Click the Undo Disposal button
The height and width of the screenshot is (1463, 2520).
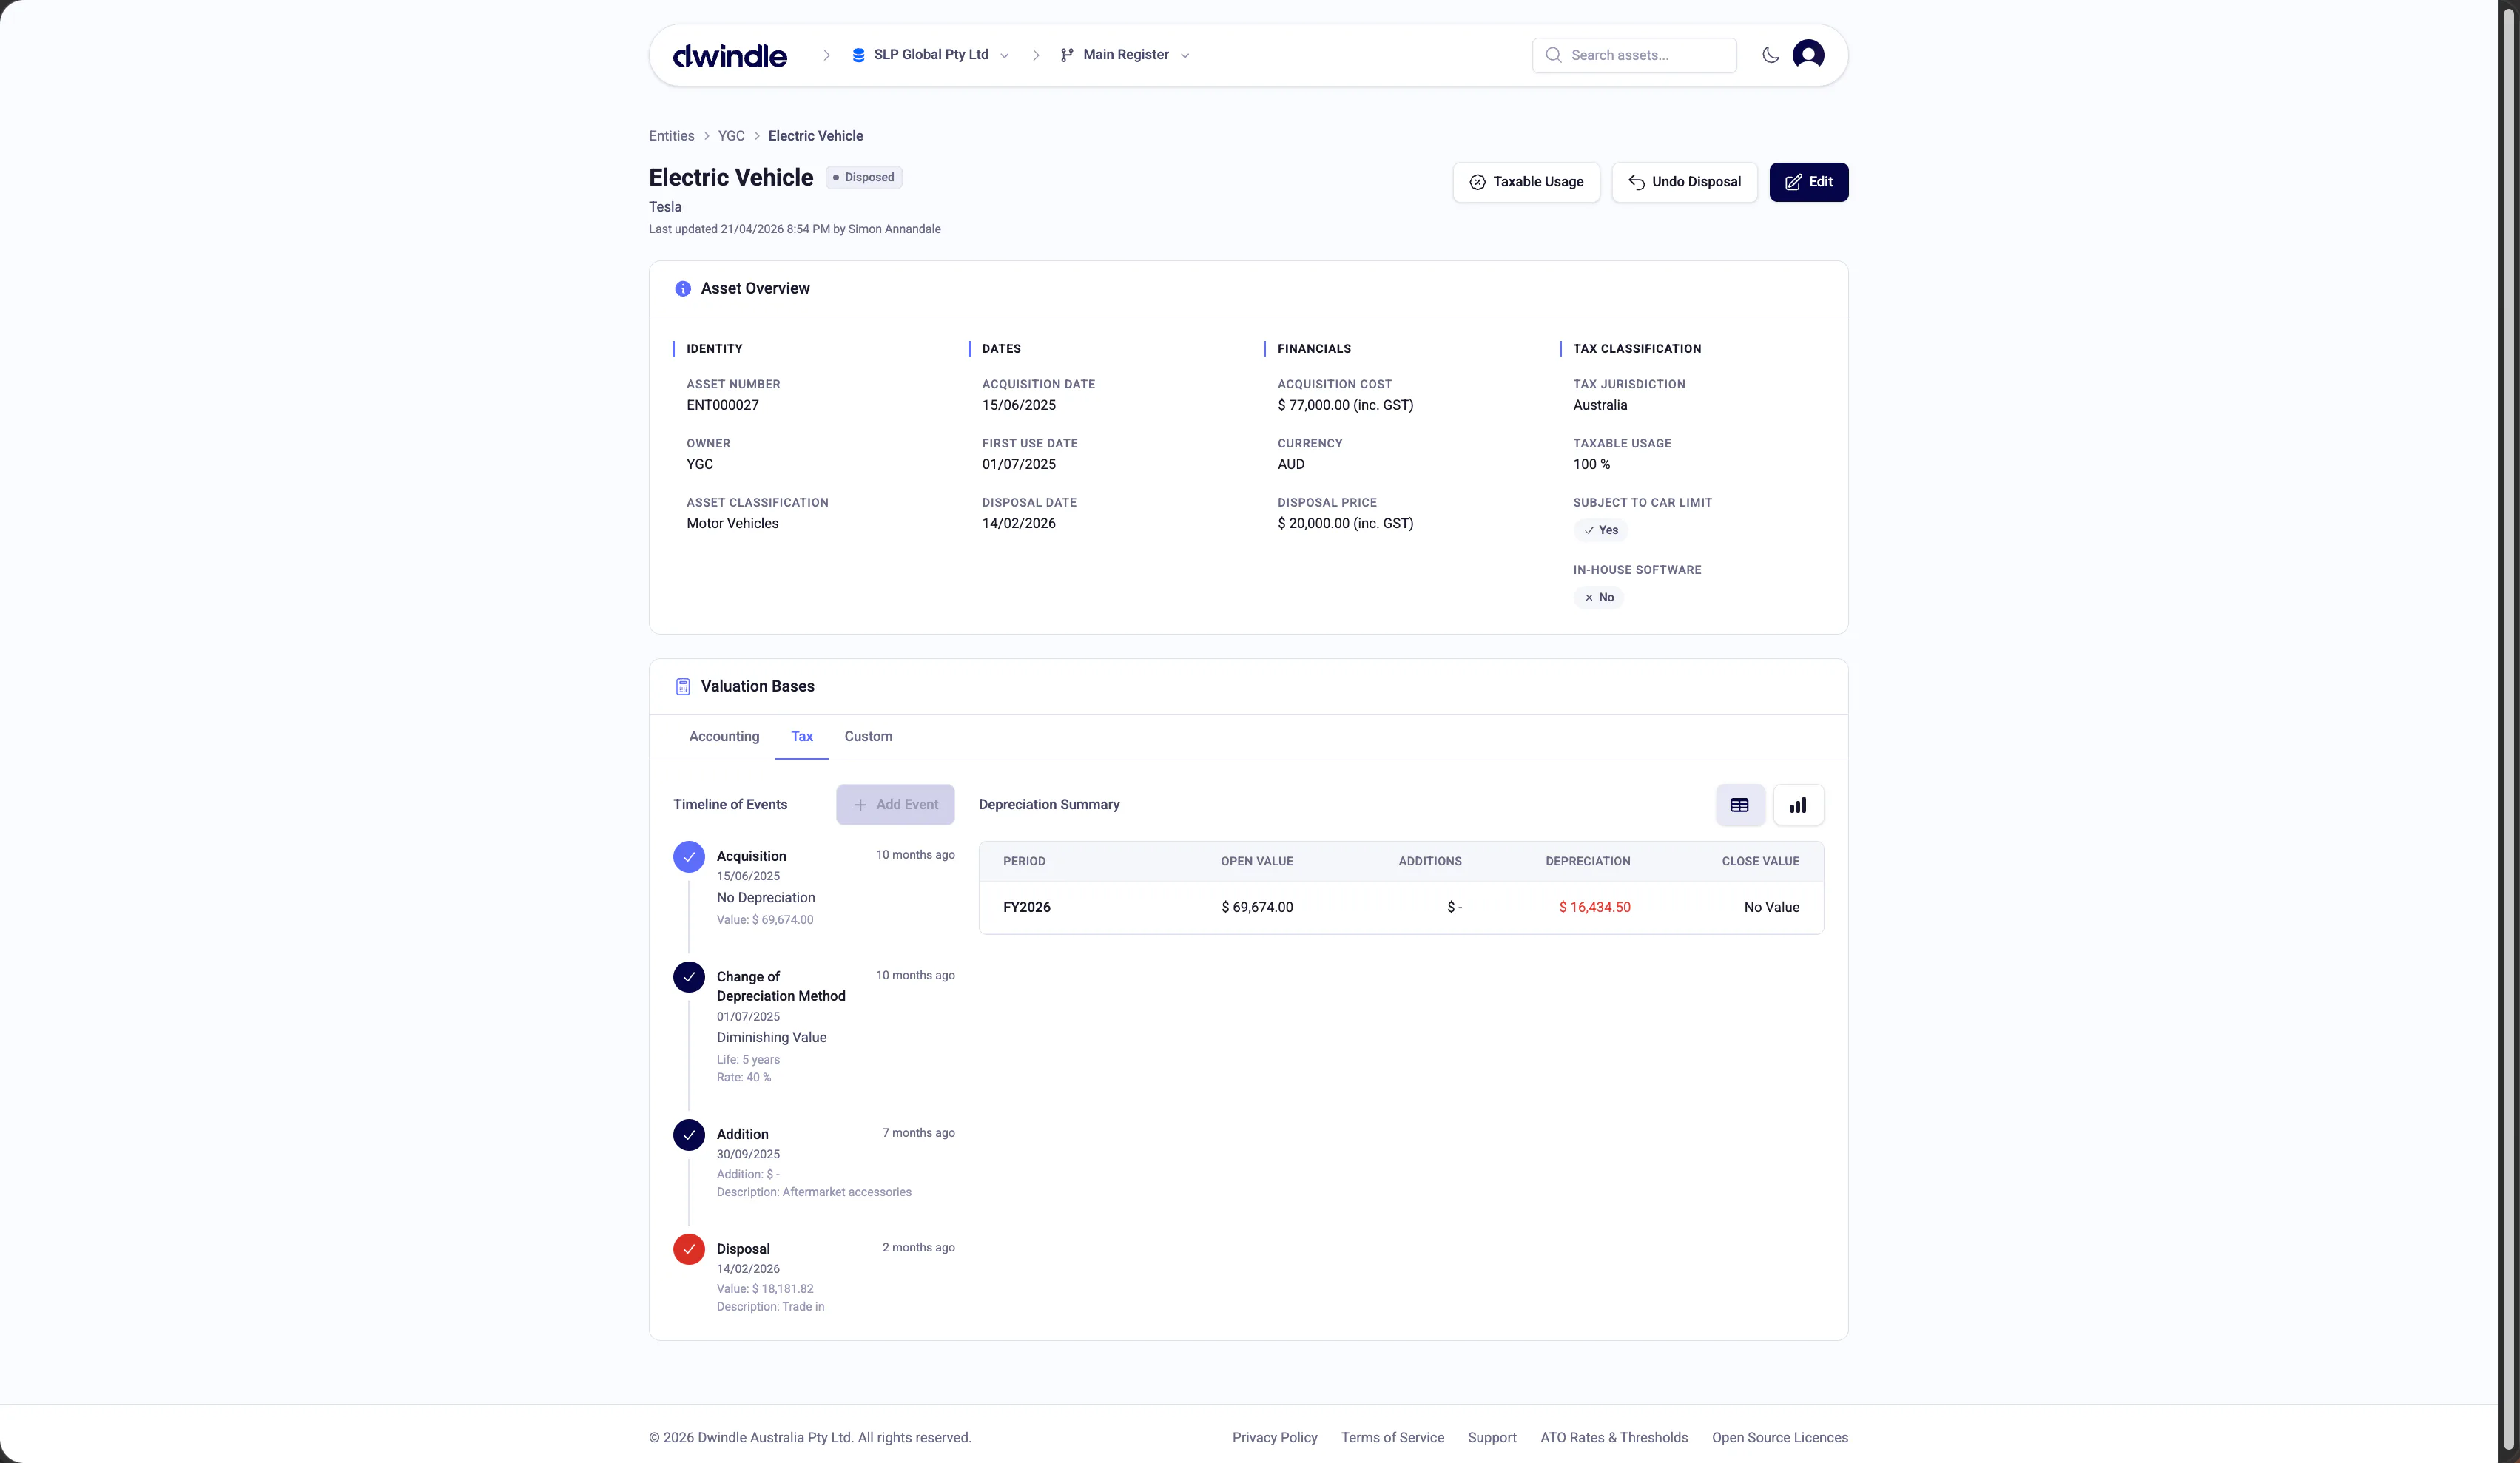(x=1684, y=182)
